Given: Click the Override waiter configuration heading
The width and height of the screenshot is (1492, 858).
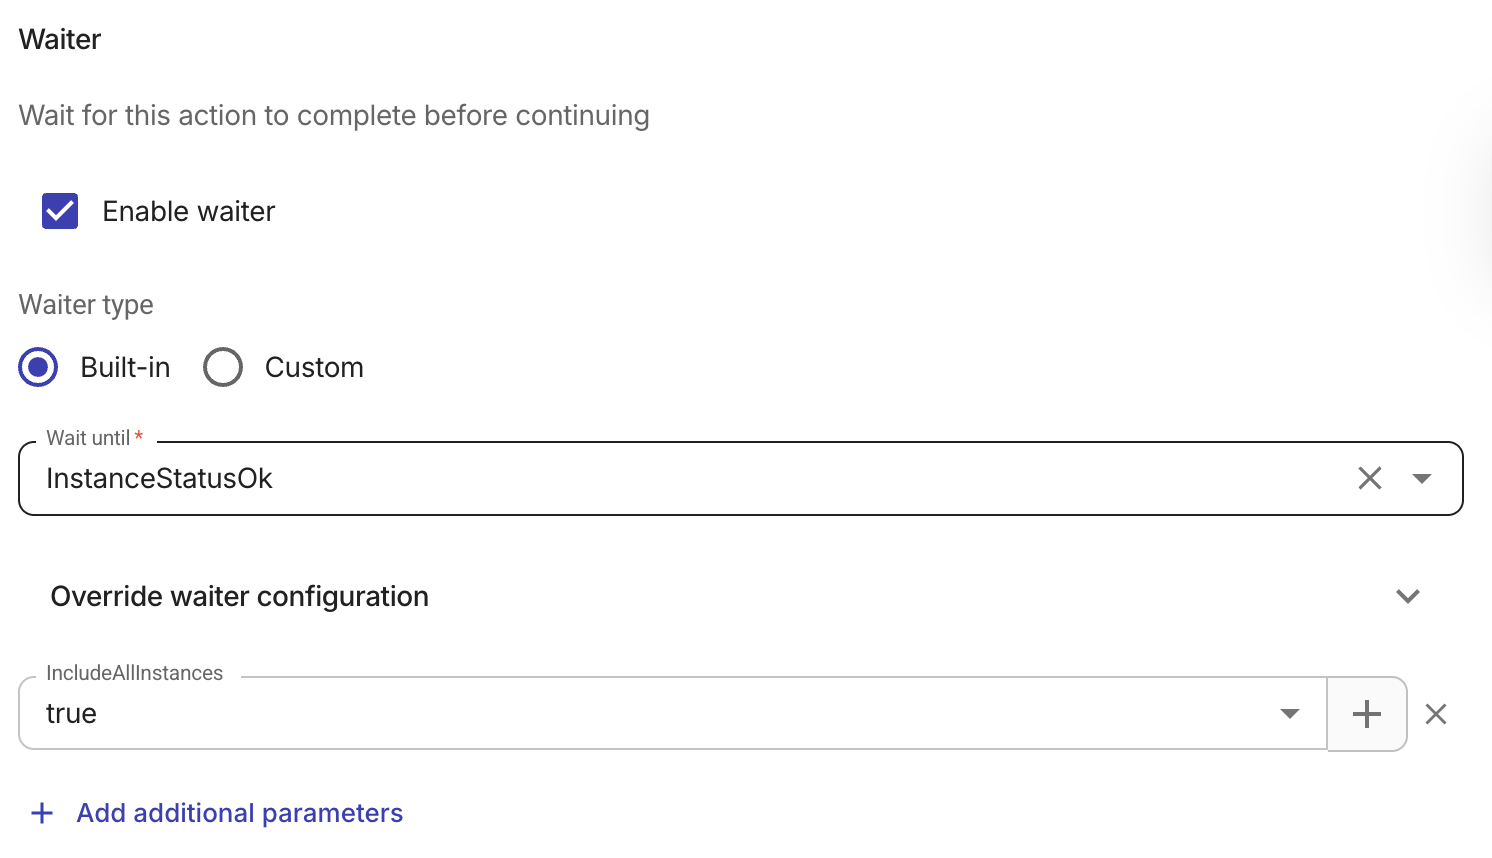Looking at the screenshot, I should point(240,596).
